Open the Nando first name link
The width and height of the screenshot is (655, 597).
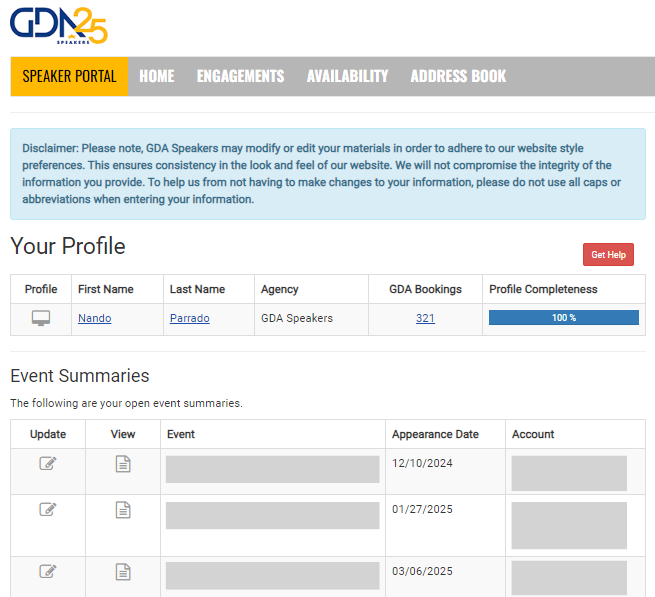95,318
